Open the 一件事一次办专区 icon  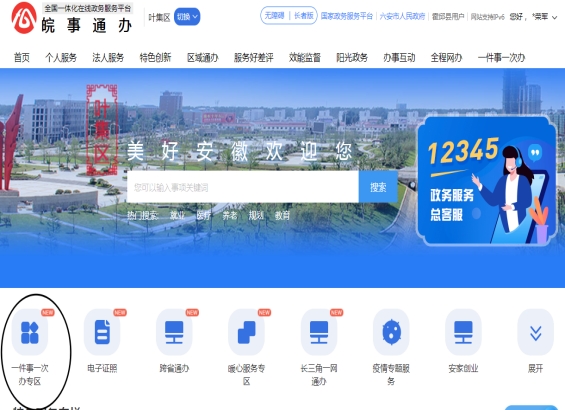tap(30, 332)
